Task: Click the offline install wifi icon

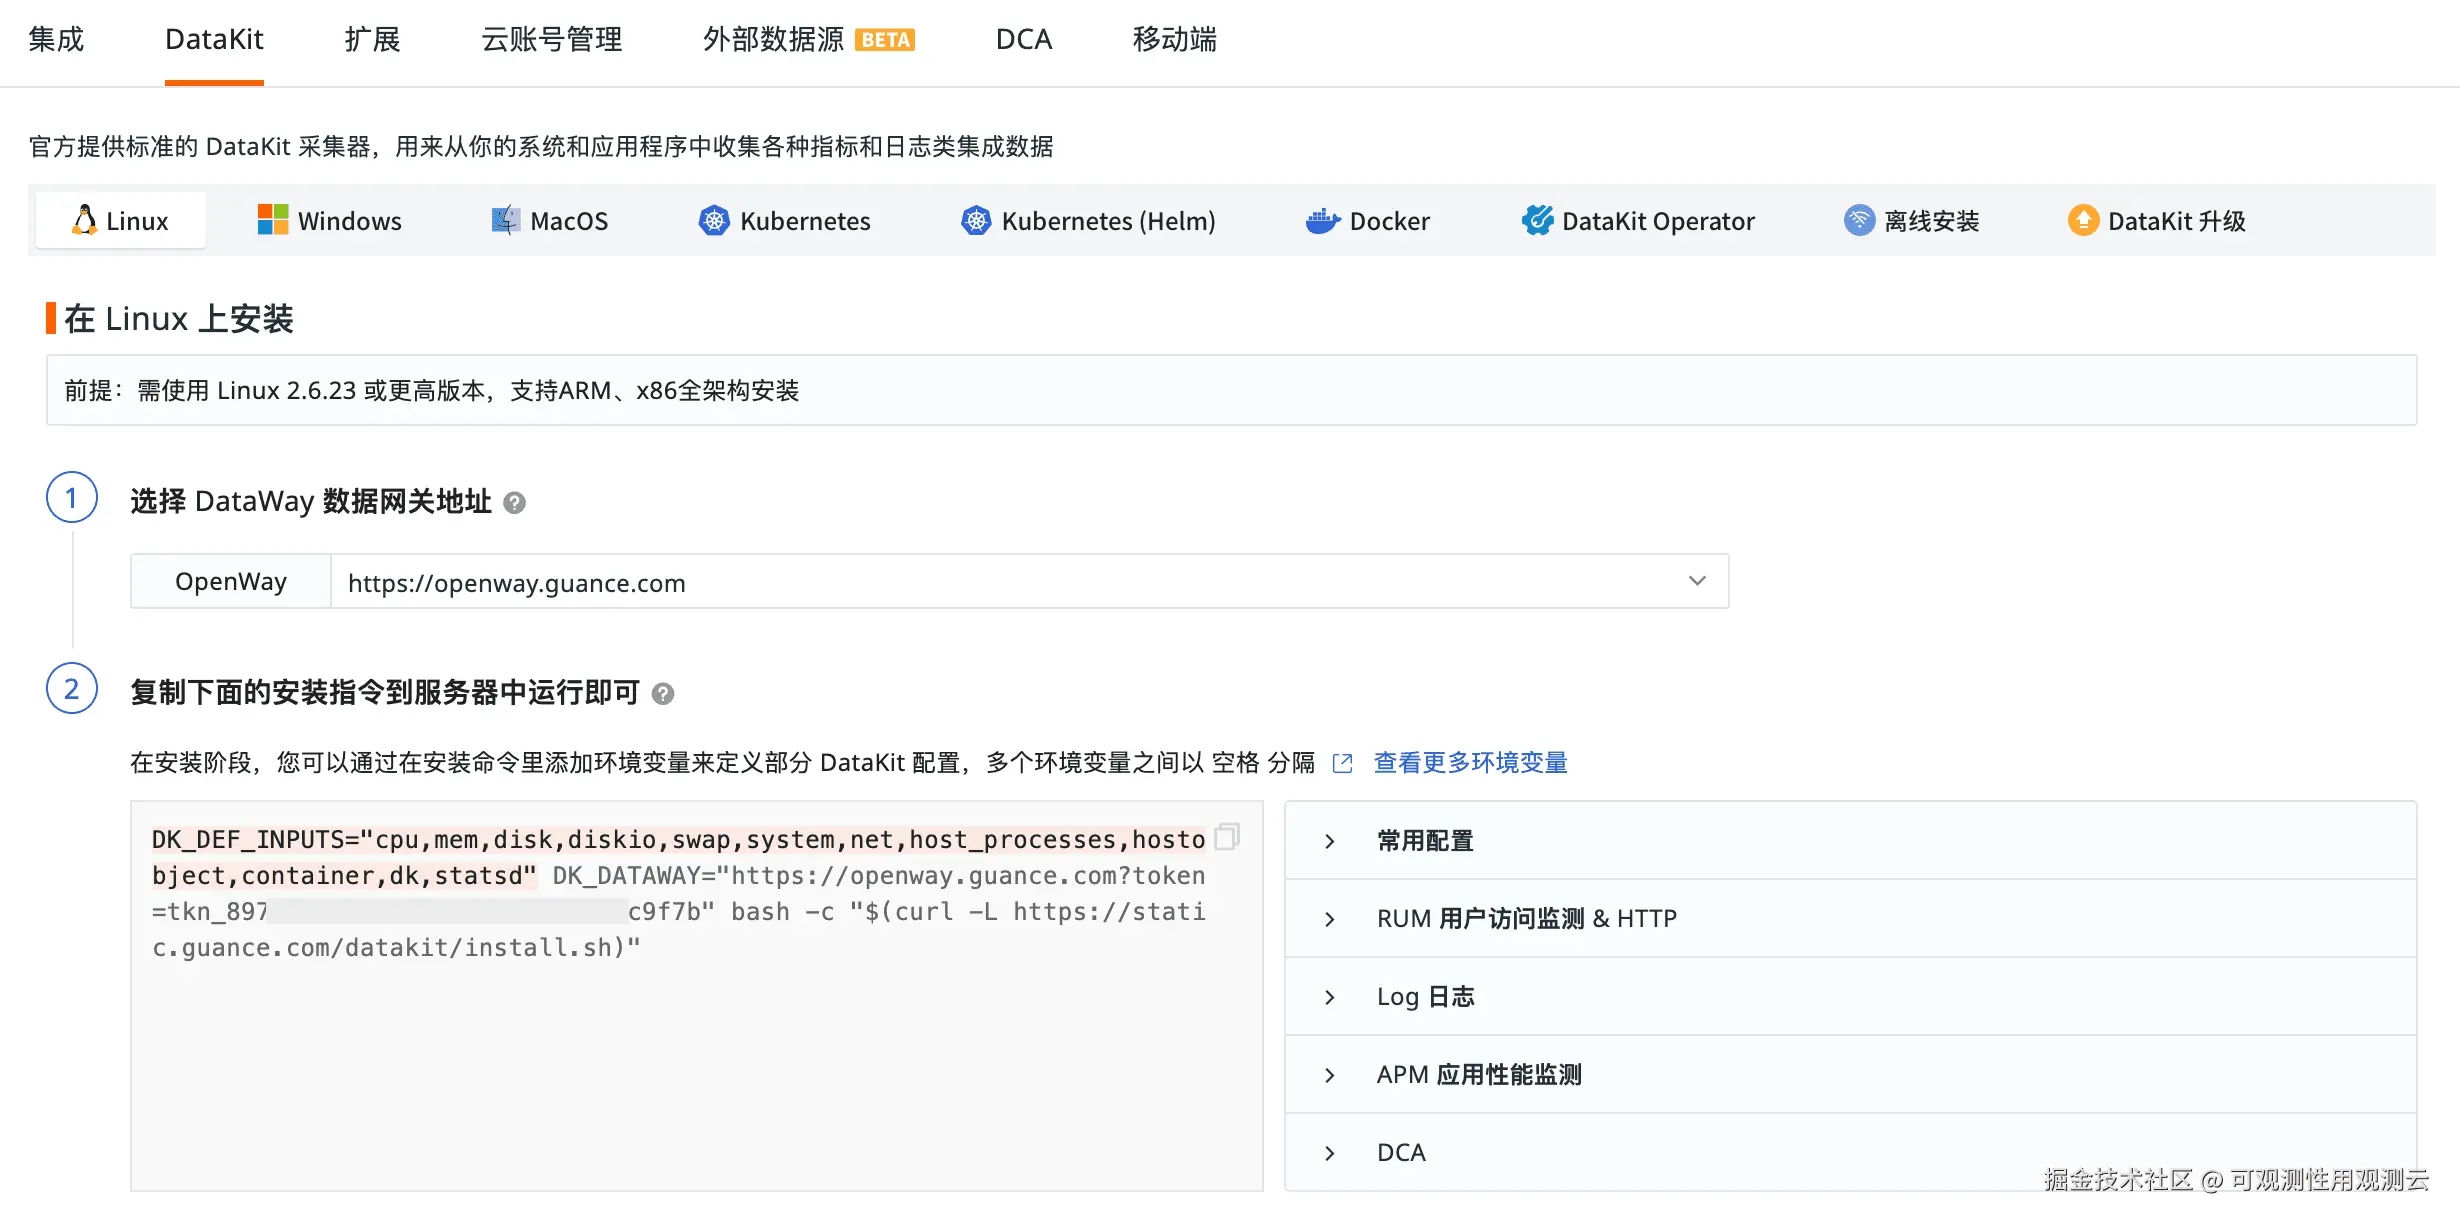Action: coord(1858,220)
